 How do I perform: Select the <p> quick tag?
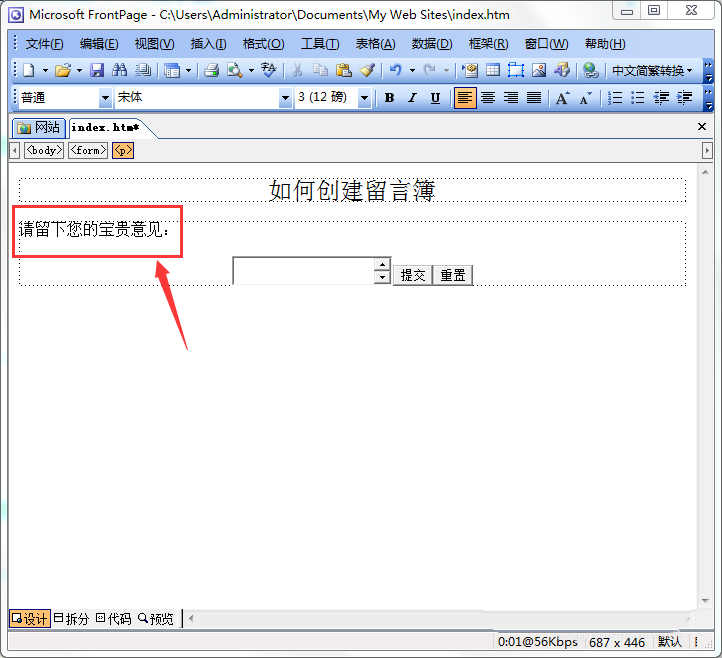click(123, 151)
